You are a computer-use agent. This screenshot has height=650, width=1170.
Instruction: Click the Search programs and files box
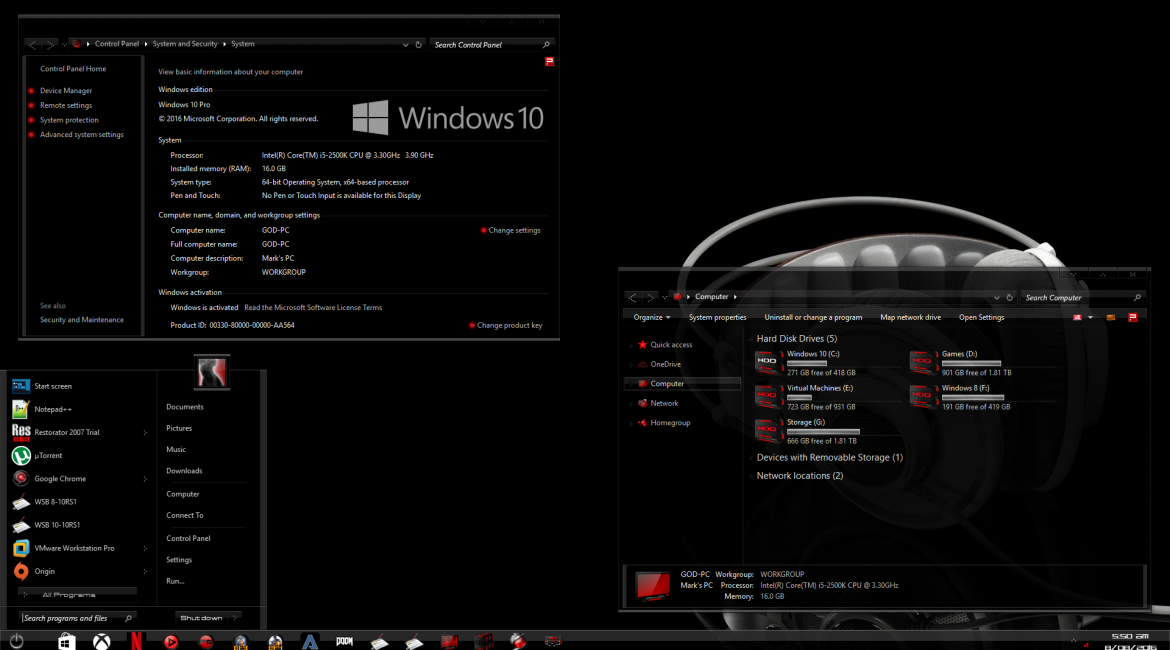click(77, 618)
